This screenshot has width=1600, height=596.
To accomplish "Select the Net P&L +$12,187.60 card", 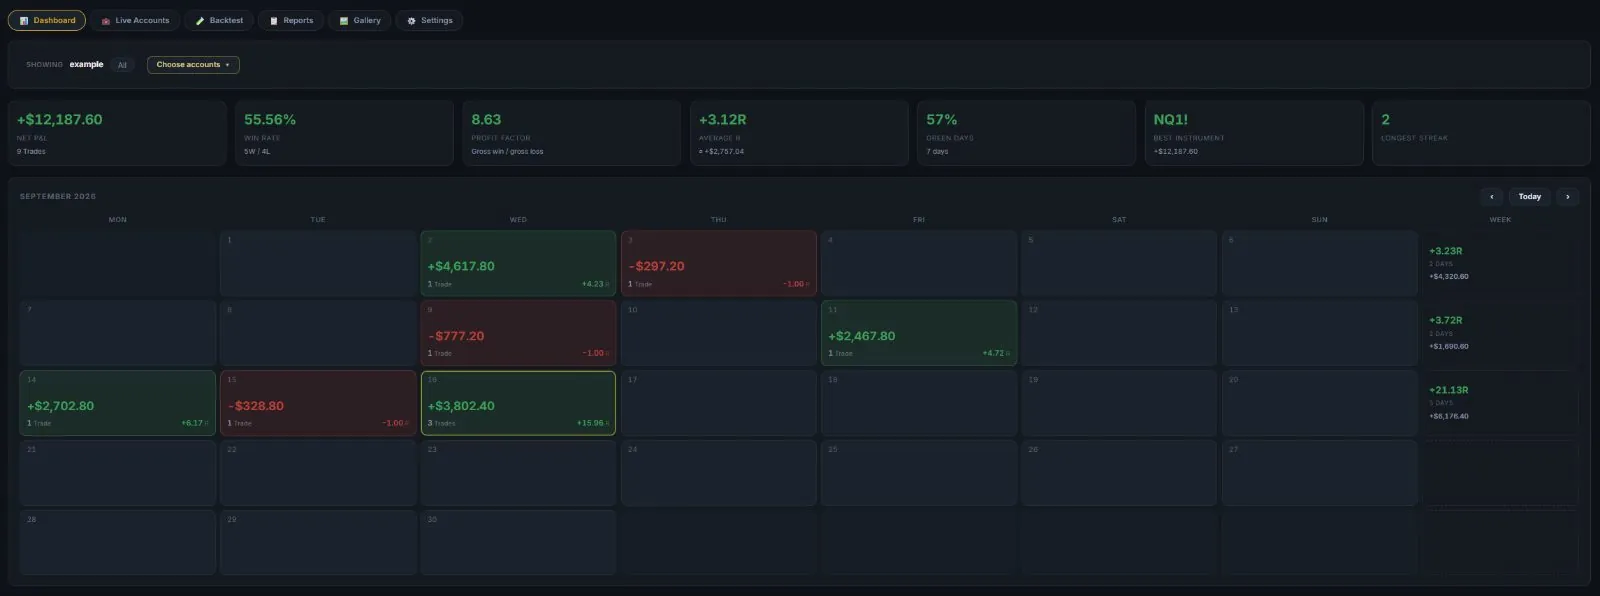I will pos(117,133).
